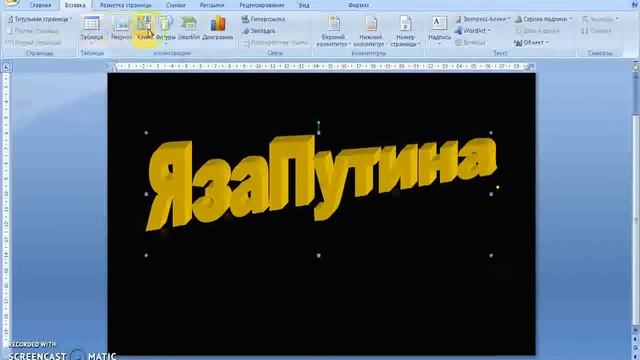Image resolution: width=640 pixels, height=360 pixels.
Task: Select the Вставка ribbon tab
Action: (75, 5)
